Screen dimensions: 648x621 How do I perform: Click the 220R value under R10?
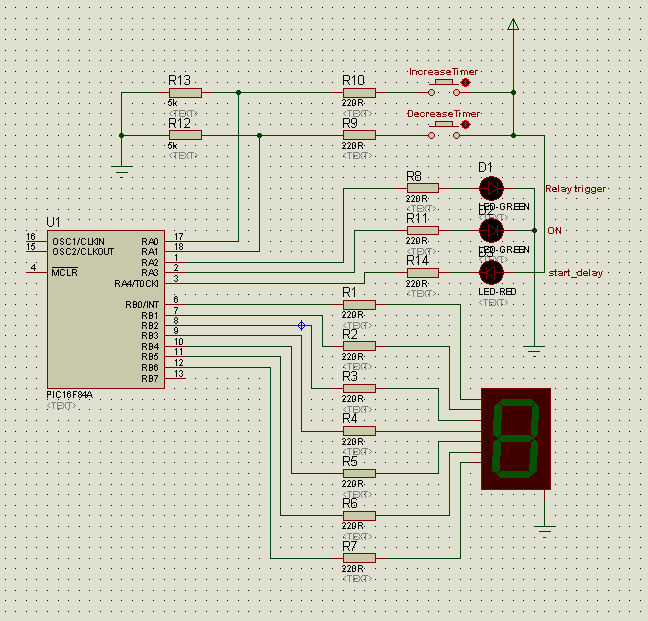353,103
